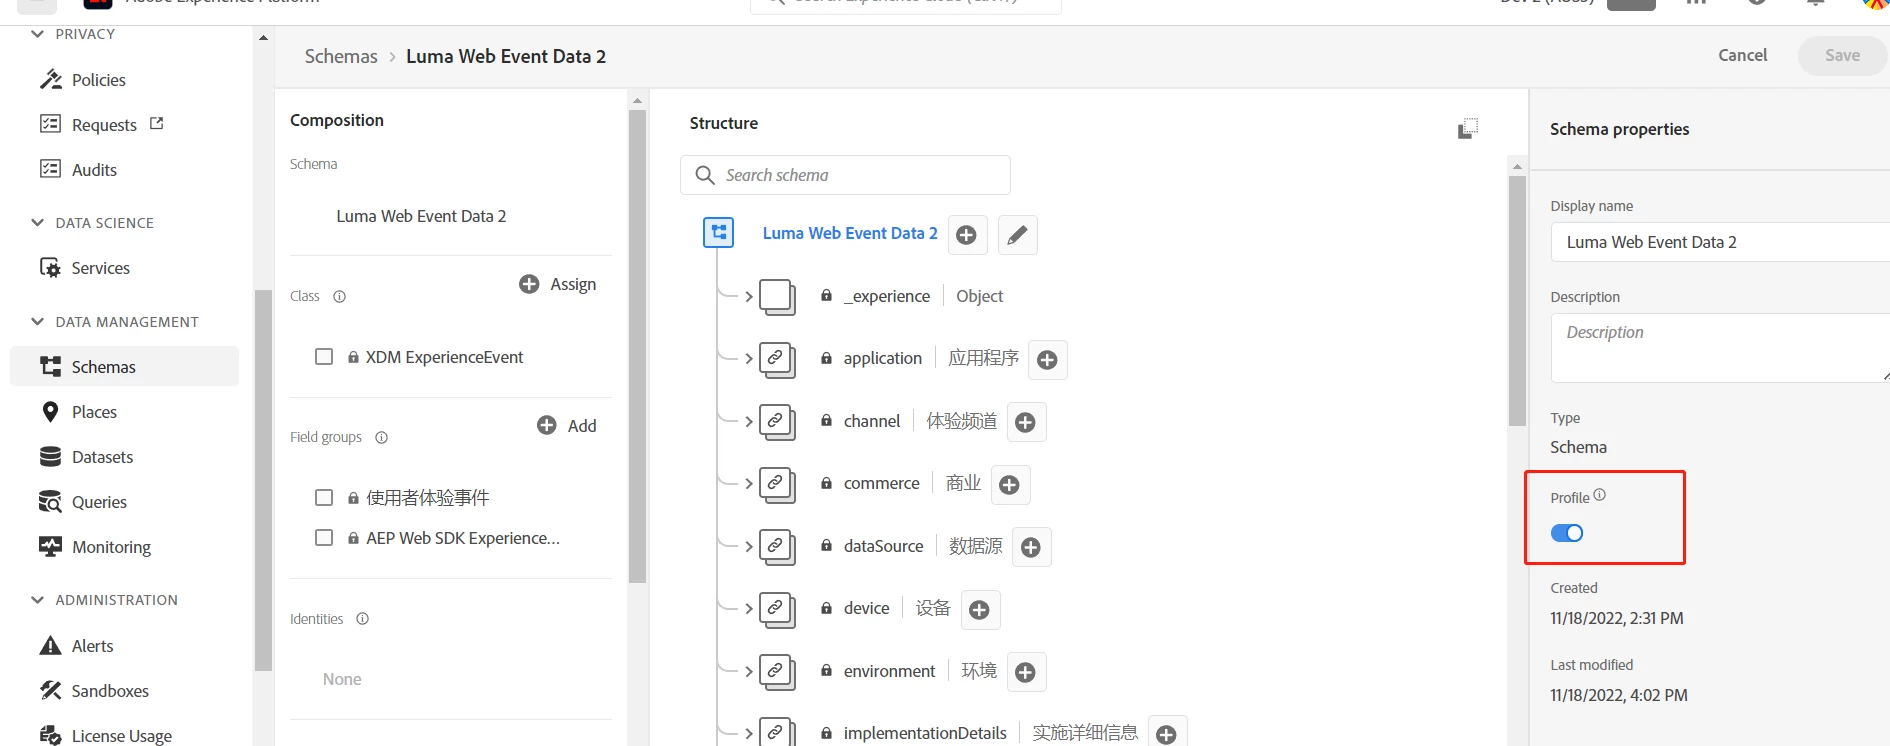Viewport: 1890px width, 746px height.
Task: Click the License Usage icon in the sidebar
Action: click(50, 736)
